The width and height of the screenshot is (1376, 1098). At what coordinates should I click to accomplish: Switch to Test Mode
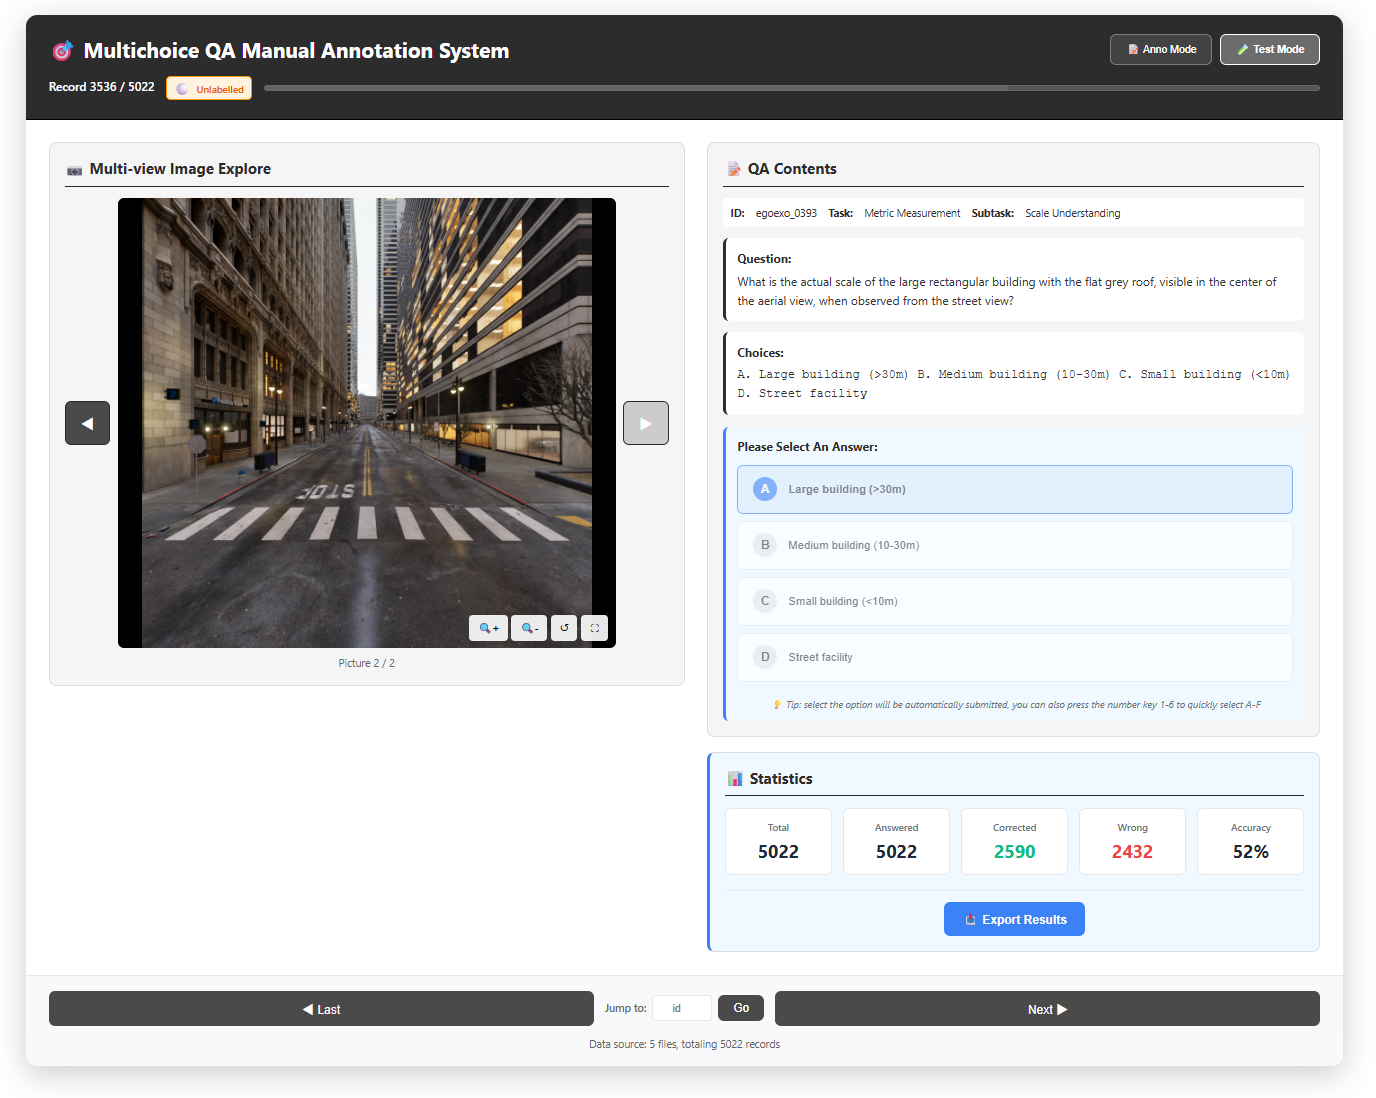click(x=1269, y=49)
